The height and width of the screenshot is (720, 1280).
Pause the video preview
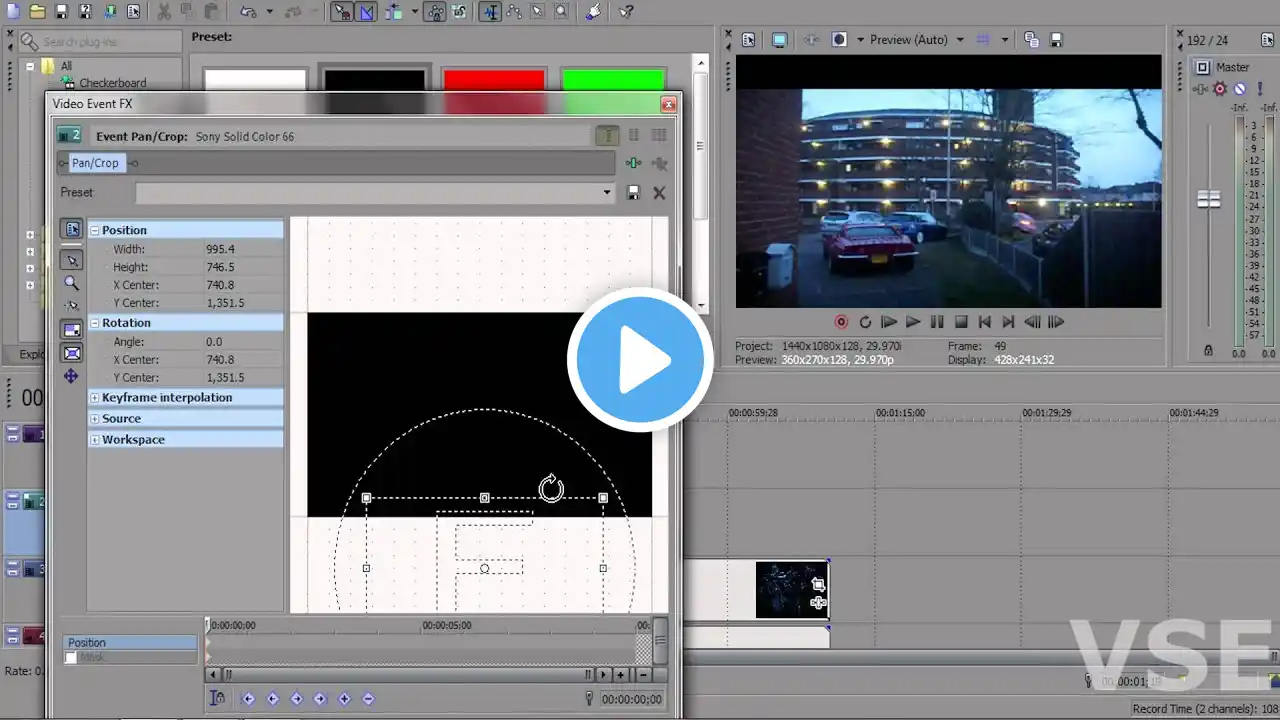pyautogui.click(x=937, y=322)
